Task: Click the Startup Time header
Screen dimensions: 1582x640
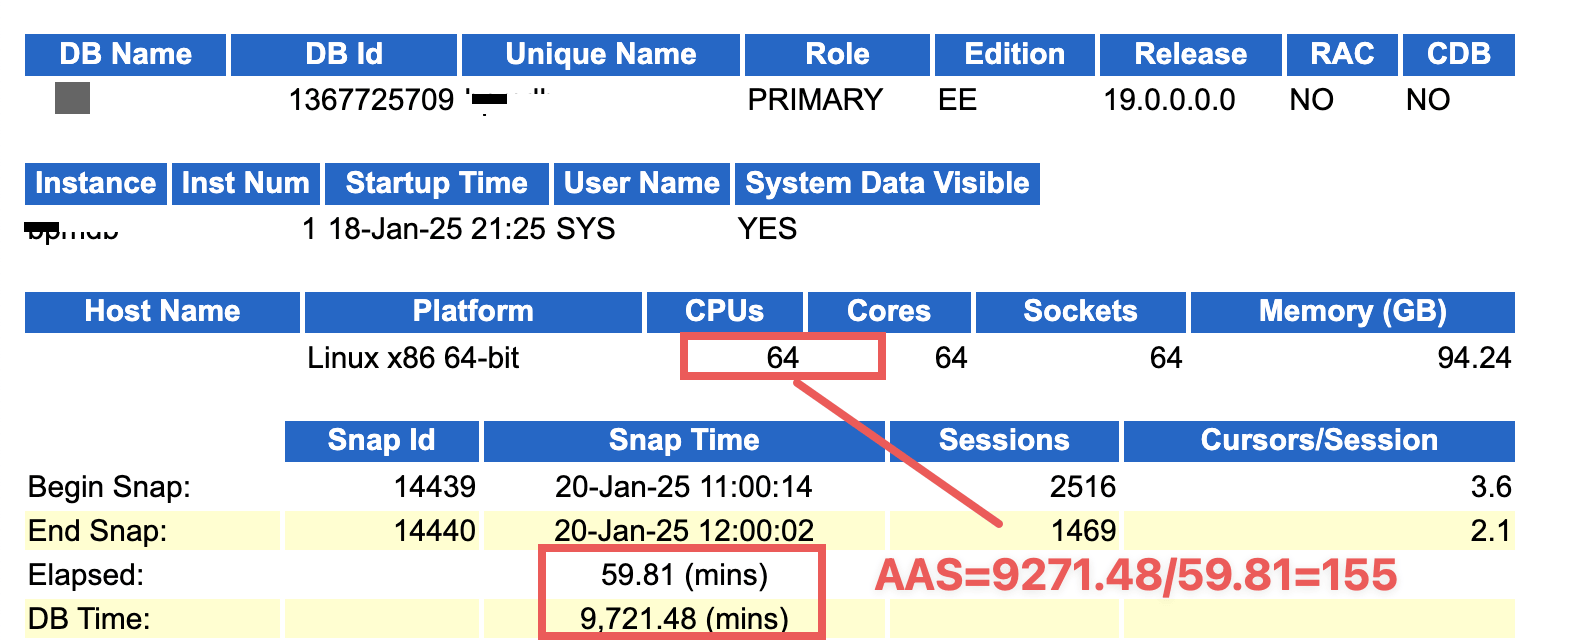Action: point(436,183)
